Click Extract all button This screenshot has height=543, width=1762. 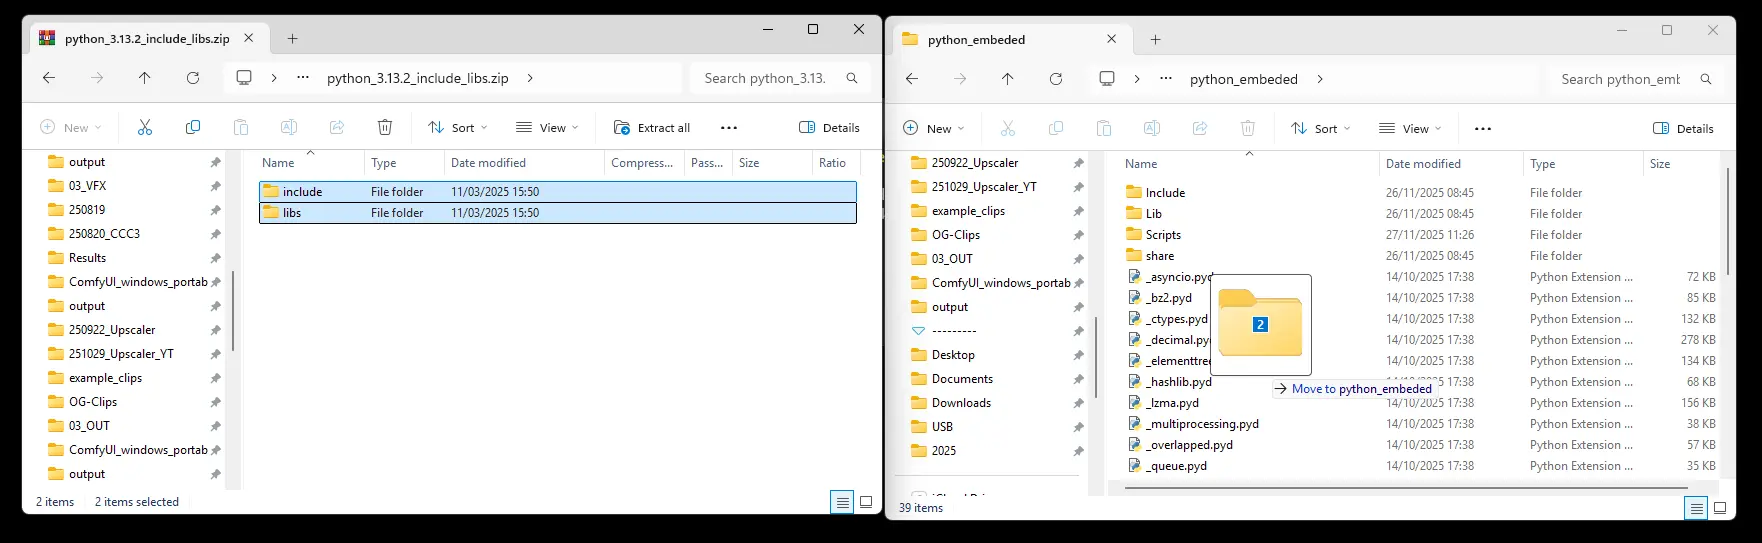click(652, 128)
